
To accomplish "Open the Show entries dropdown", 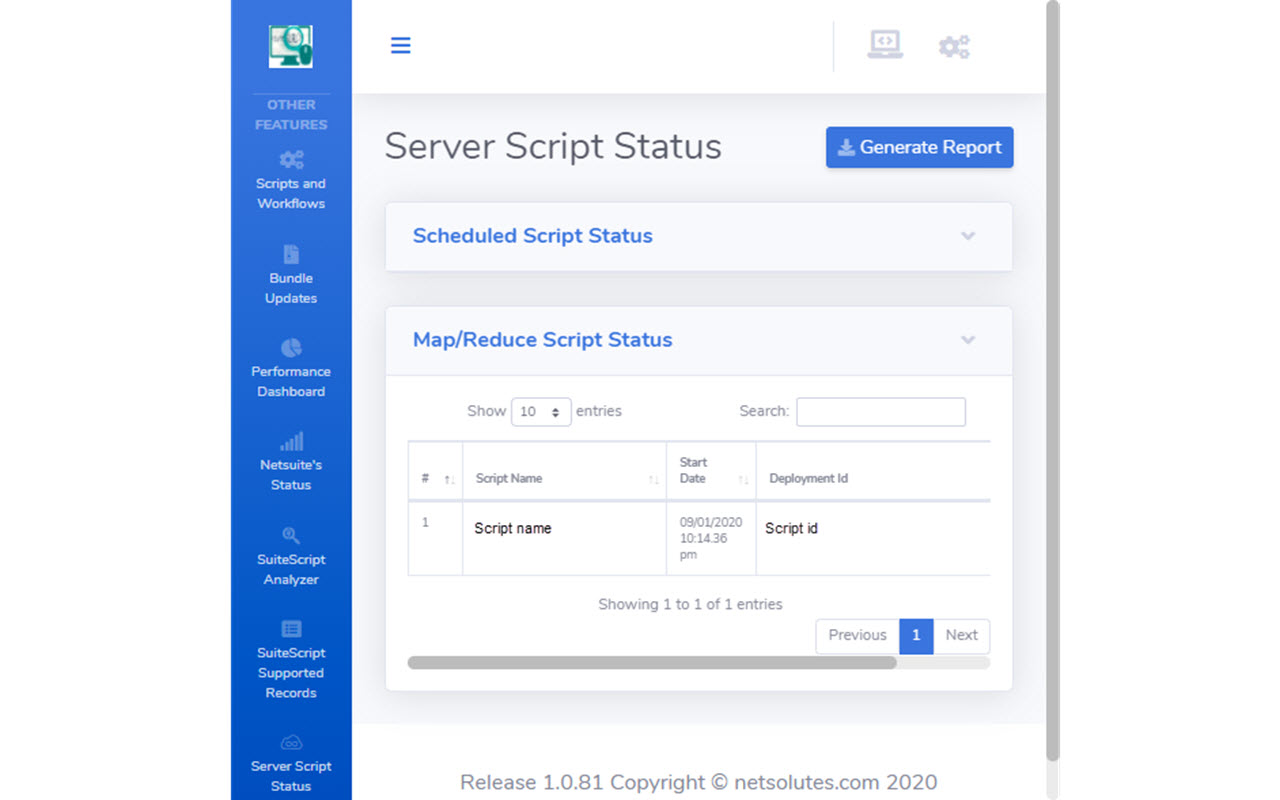I will coord(541,411).
